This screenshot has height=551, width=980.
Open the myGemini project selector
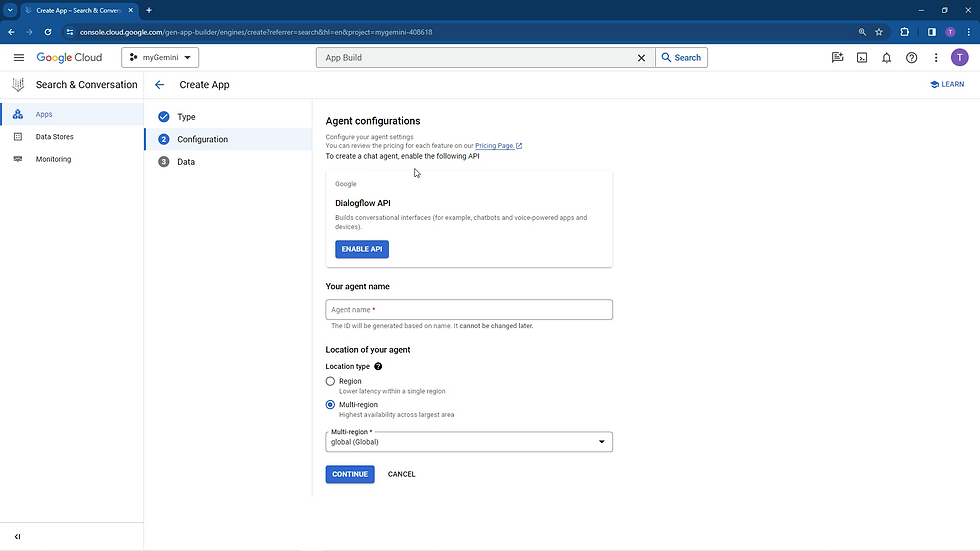point(160,57)
